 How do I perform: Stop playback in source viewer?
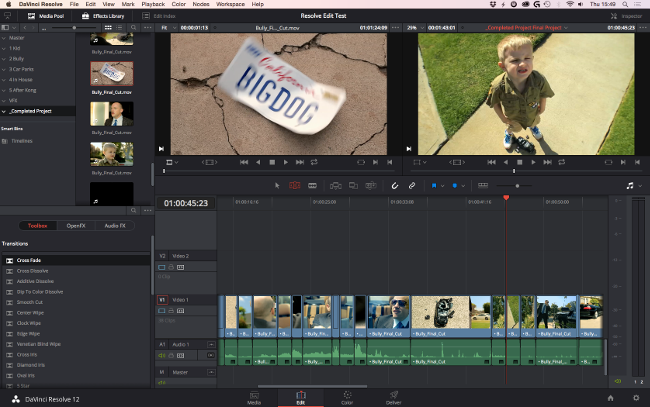[x=272, y=162]
